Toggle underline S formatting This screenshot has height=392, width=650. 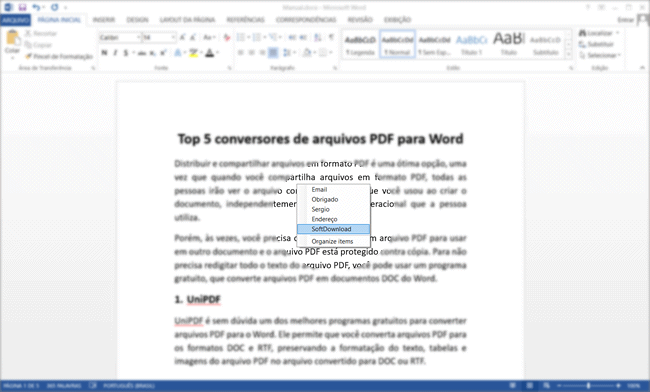point(126,53)
